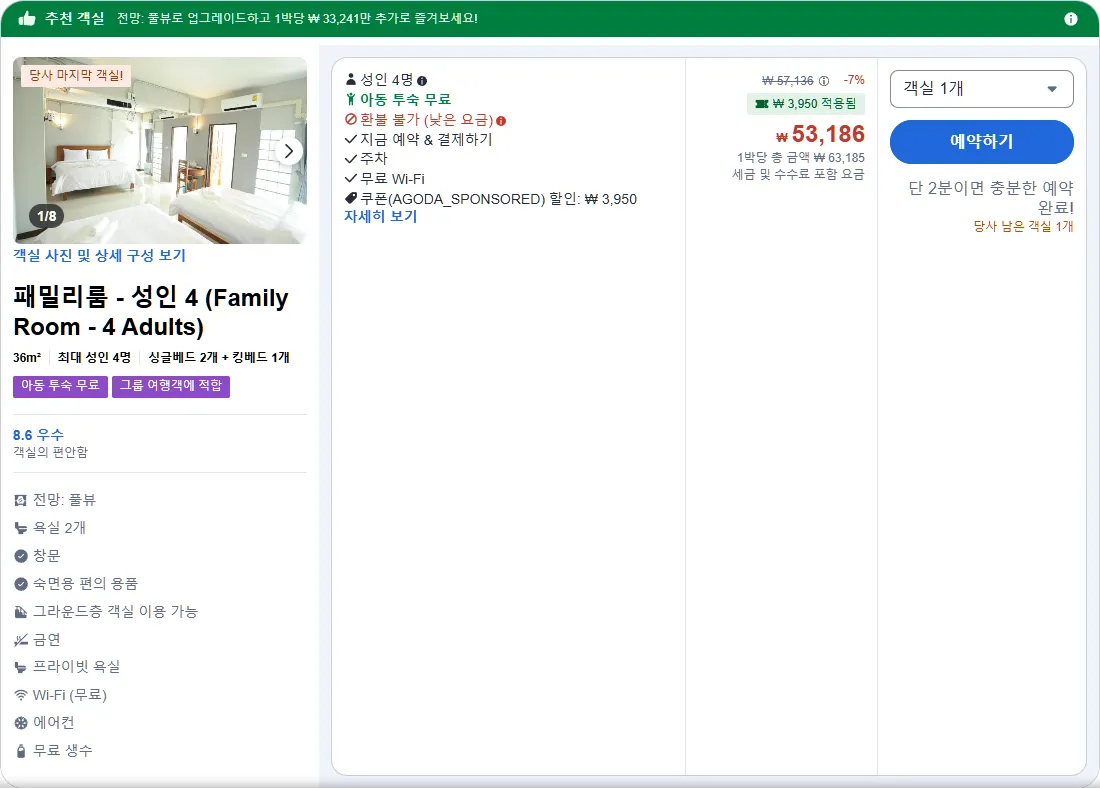Click the price ₩ 53,186
This screenshot has height=789, width=1100.
820,134
